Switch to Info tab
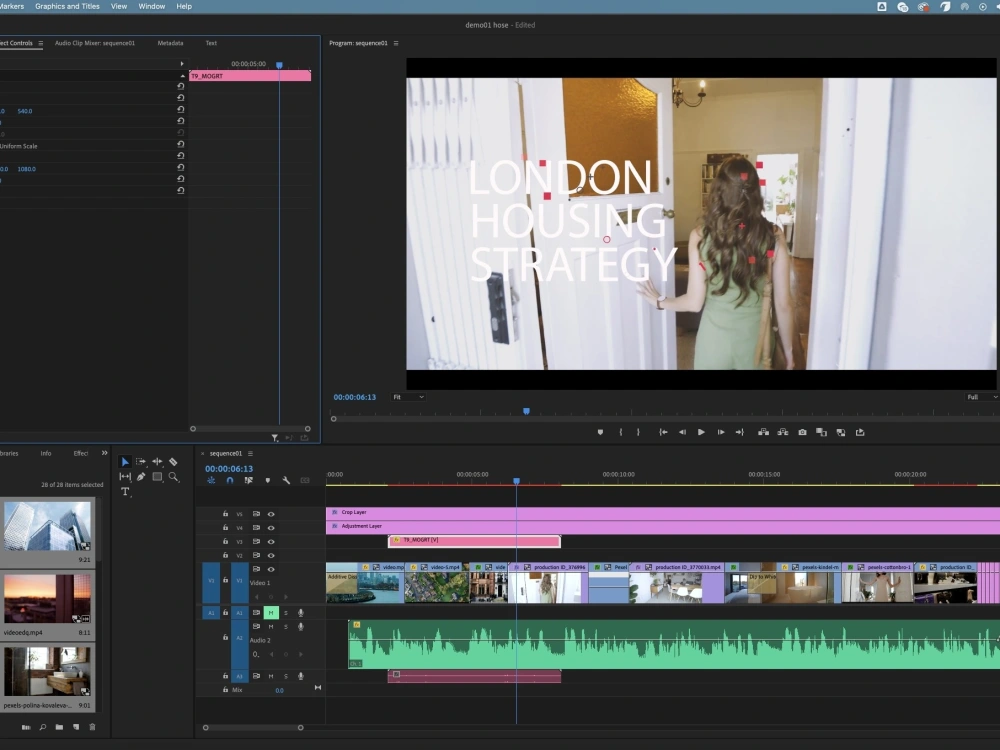The height and width of the screenshot is (750, 1000). [x=46, y=453]
